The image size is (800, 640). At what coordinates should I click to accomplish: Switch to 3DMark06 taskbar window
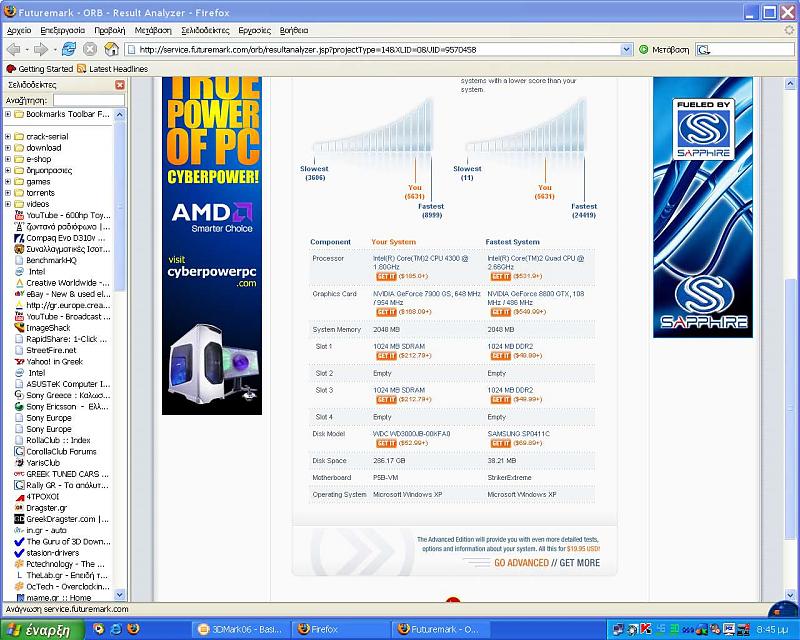(x=241, y=629)
